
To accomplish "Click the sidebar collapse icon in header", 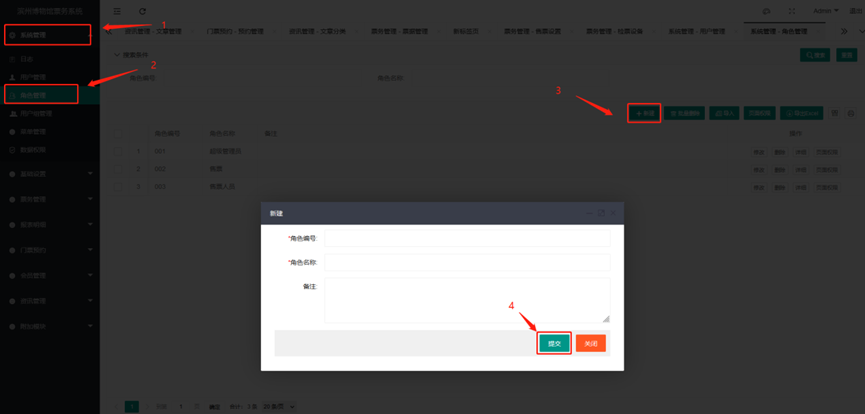I will click(117, 11).
